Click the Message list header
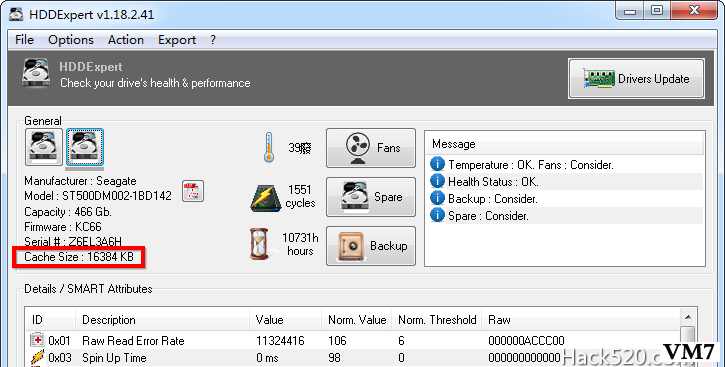The width and height of the screenshot is (725, 367). click(x=565, y=144)
